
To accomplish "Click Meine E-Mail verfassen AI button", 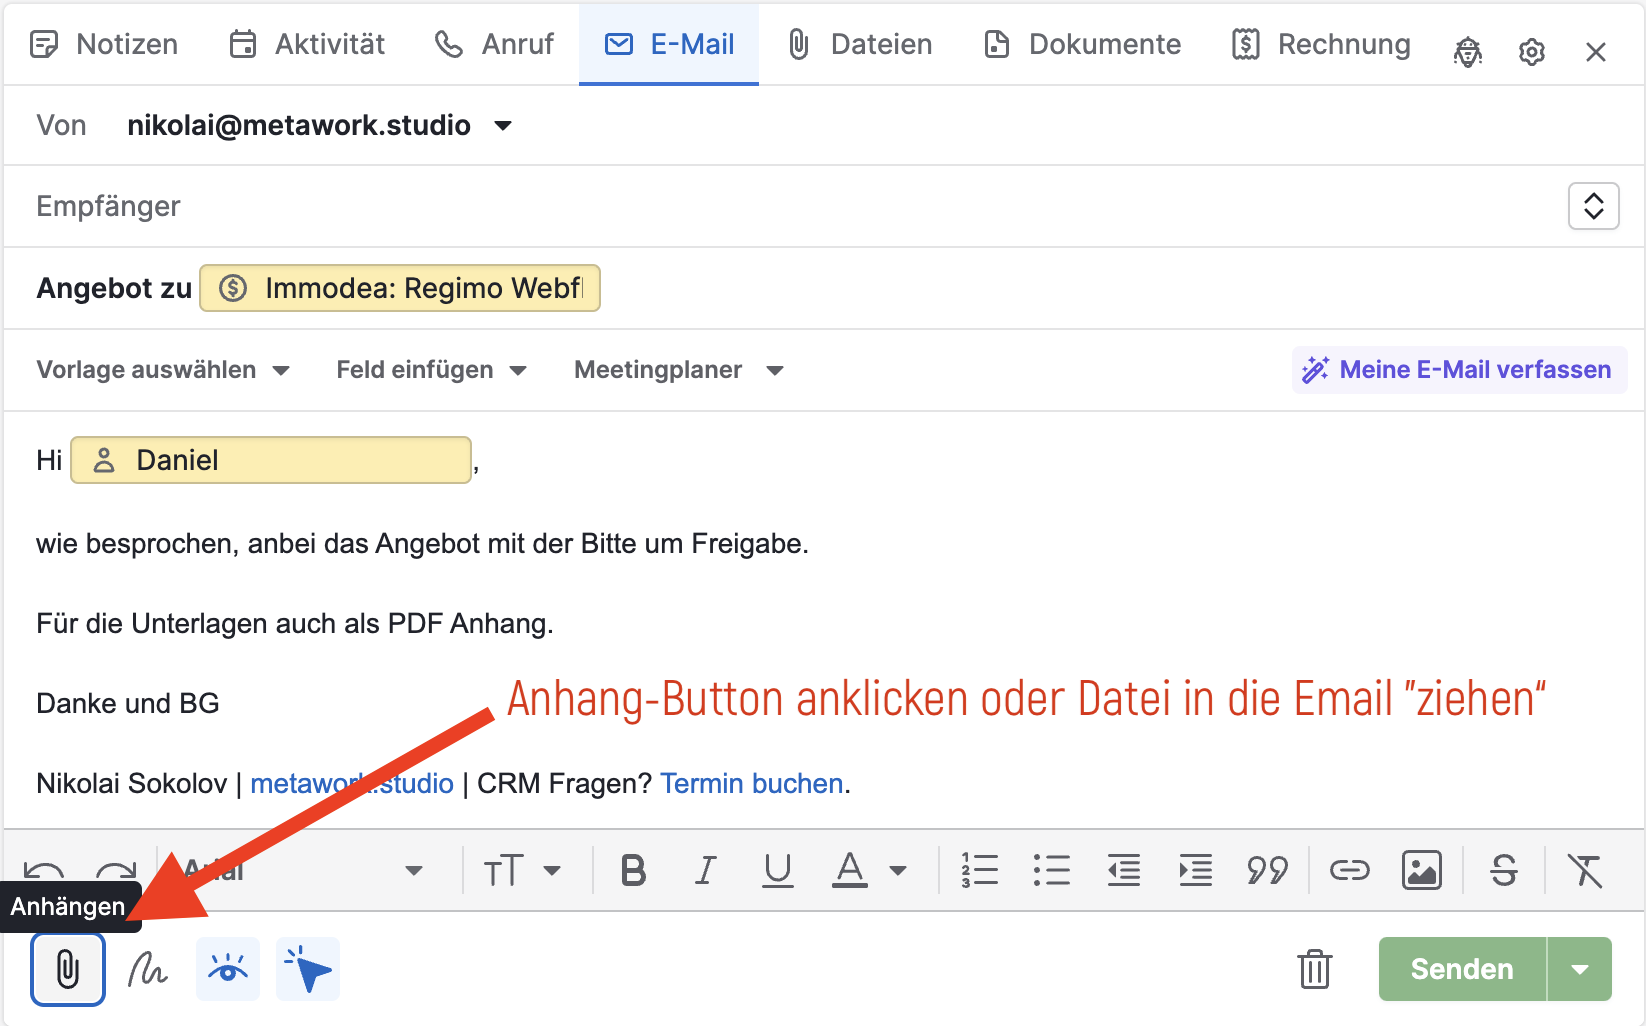I will pos(1459,370).
